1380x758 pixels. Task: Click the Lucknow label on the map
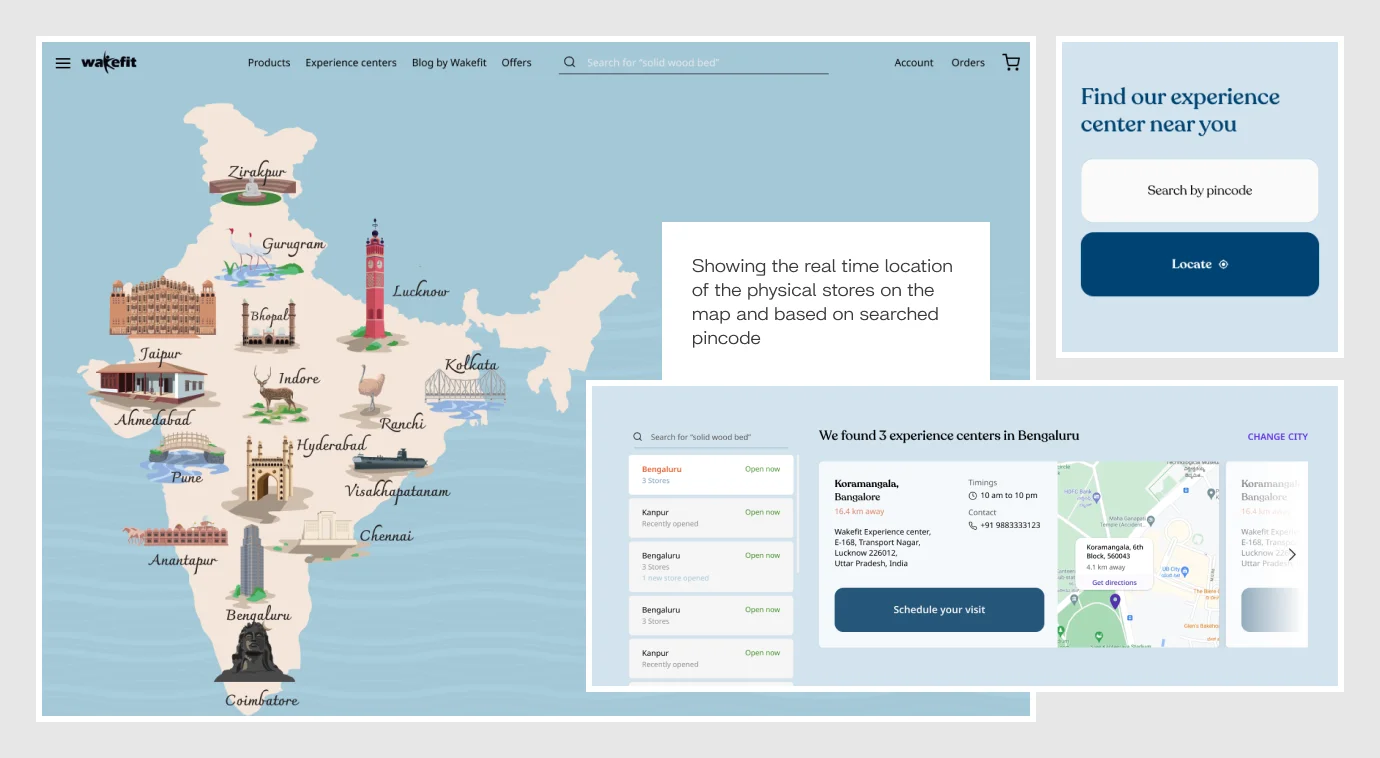(420, 291)
